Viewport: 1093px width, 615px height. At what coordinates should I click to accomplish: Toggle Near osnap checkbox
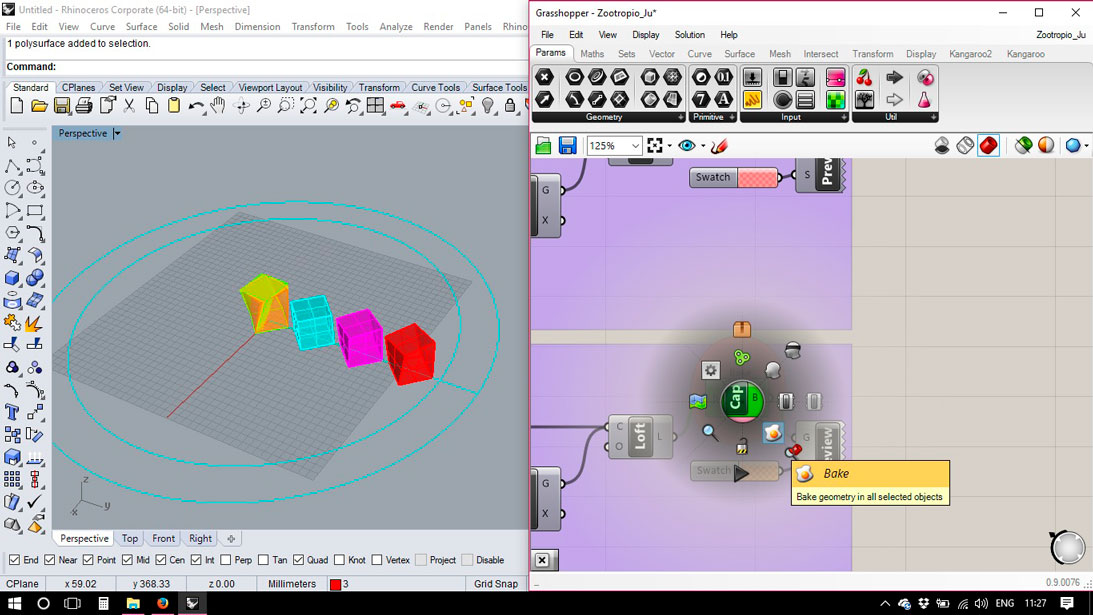pyautogui.click(x=49, y=560)
